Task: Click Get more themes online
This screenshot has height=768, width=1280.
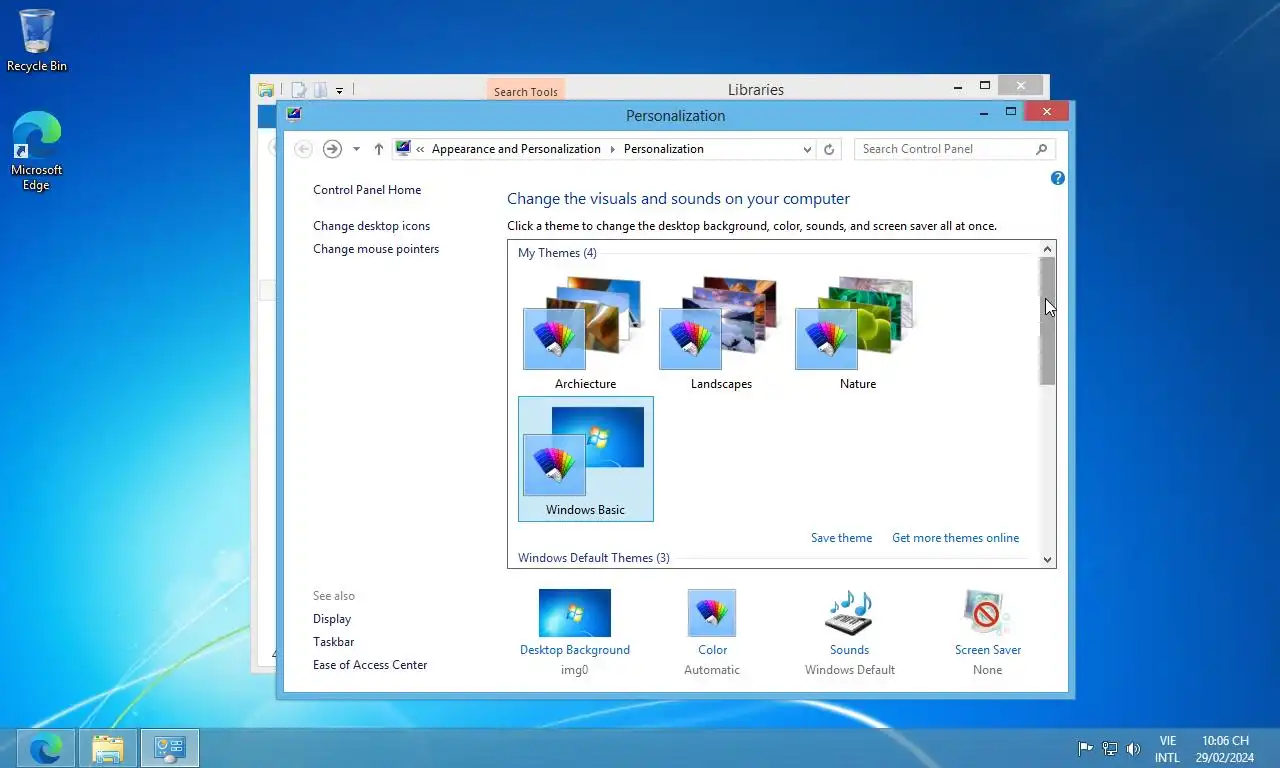Action: 955,538
